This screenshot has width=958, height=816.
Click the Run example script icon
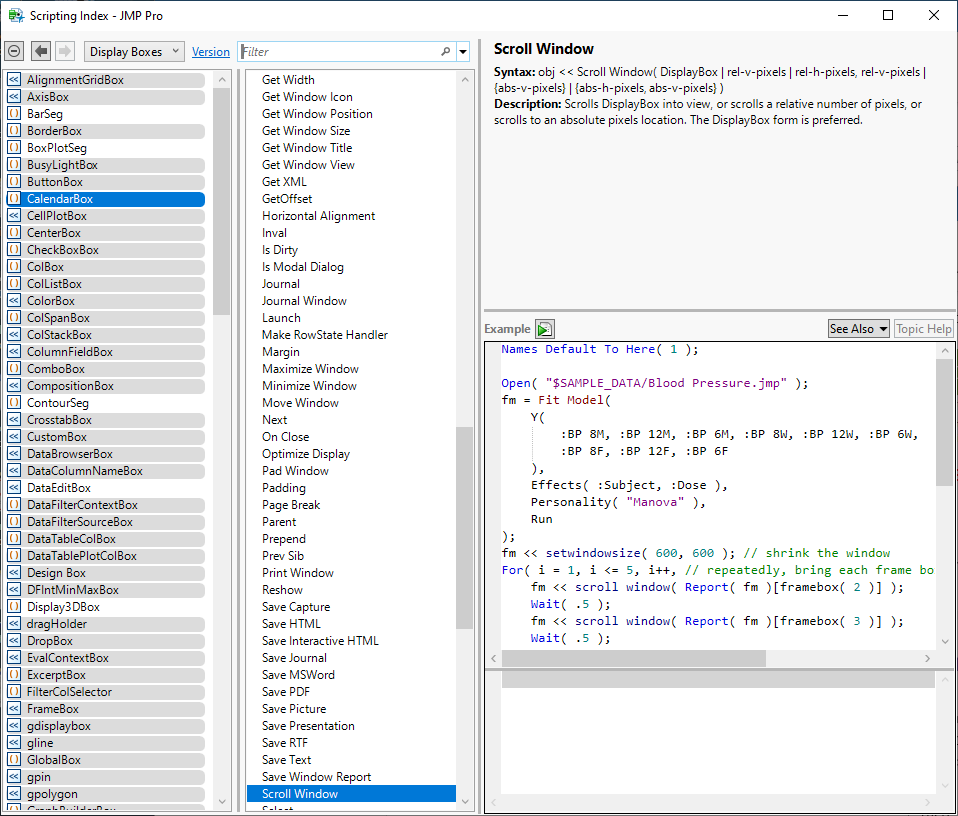[544, 329]
